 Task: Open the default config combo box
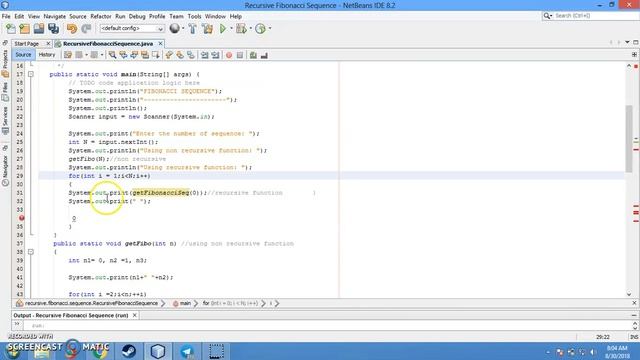point(132,29)
